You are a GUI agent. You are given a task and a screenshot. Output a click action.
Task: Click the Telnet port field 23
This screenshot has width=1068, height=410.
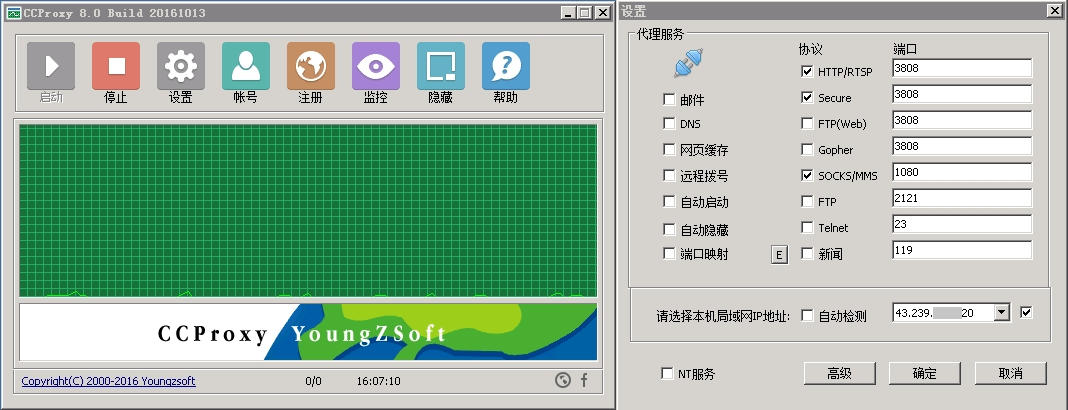pos(962,223)
